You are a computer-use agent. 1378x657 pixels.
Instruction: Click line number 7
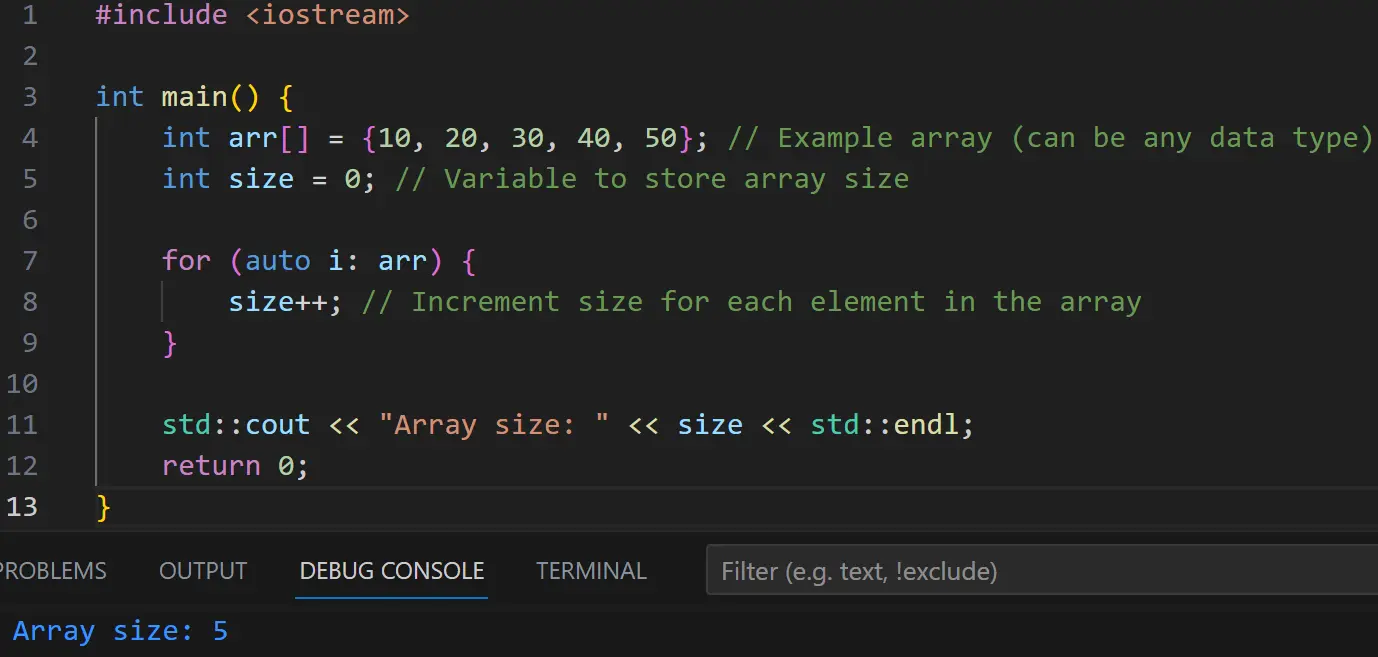pyautogui.click(x=30, y=260)
